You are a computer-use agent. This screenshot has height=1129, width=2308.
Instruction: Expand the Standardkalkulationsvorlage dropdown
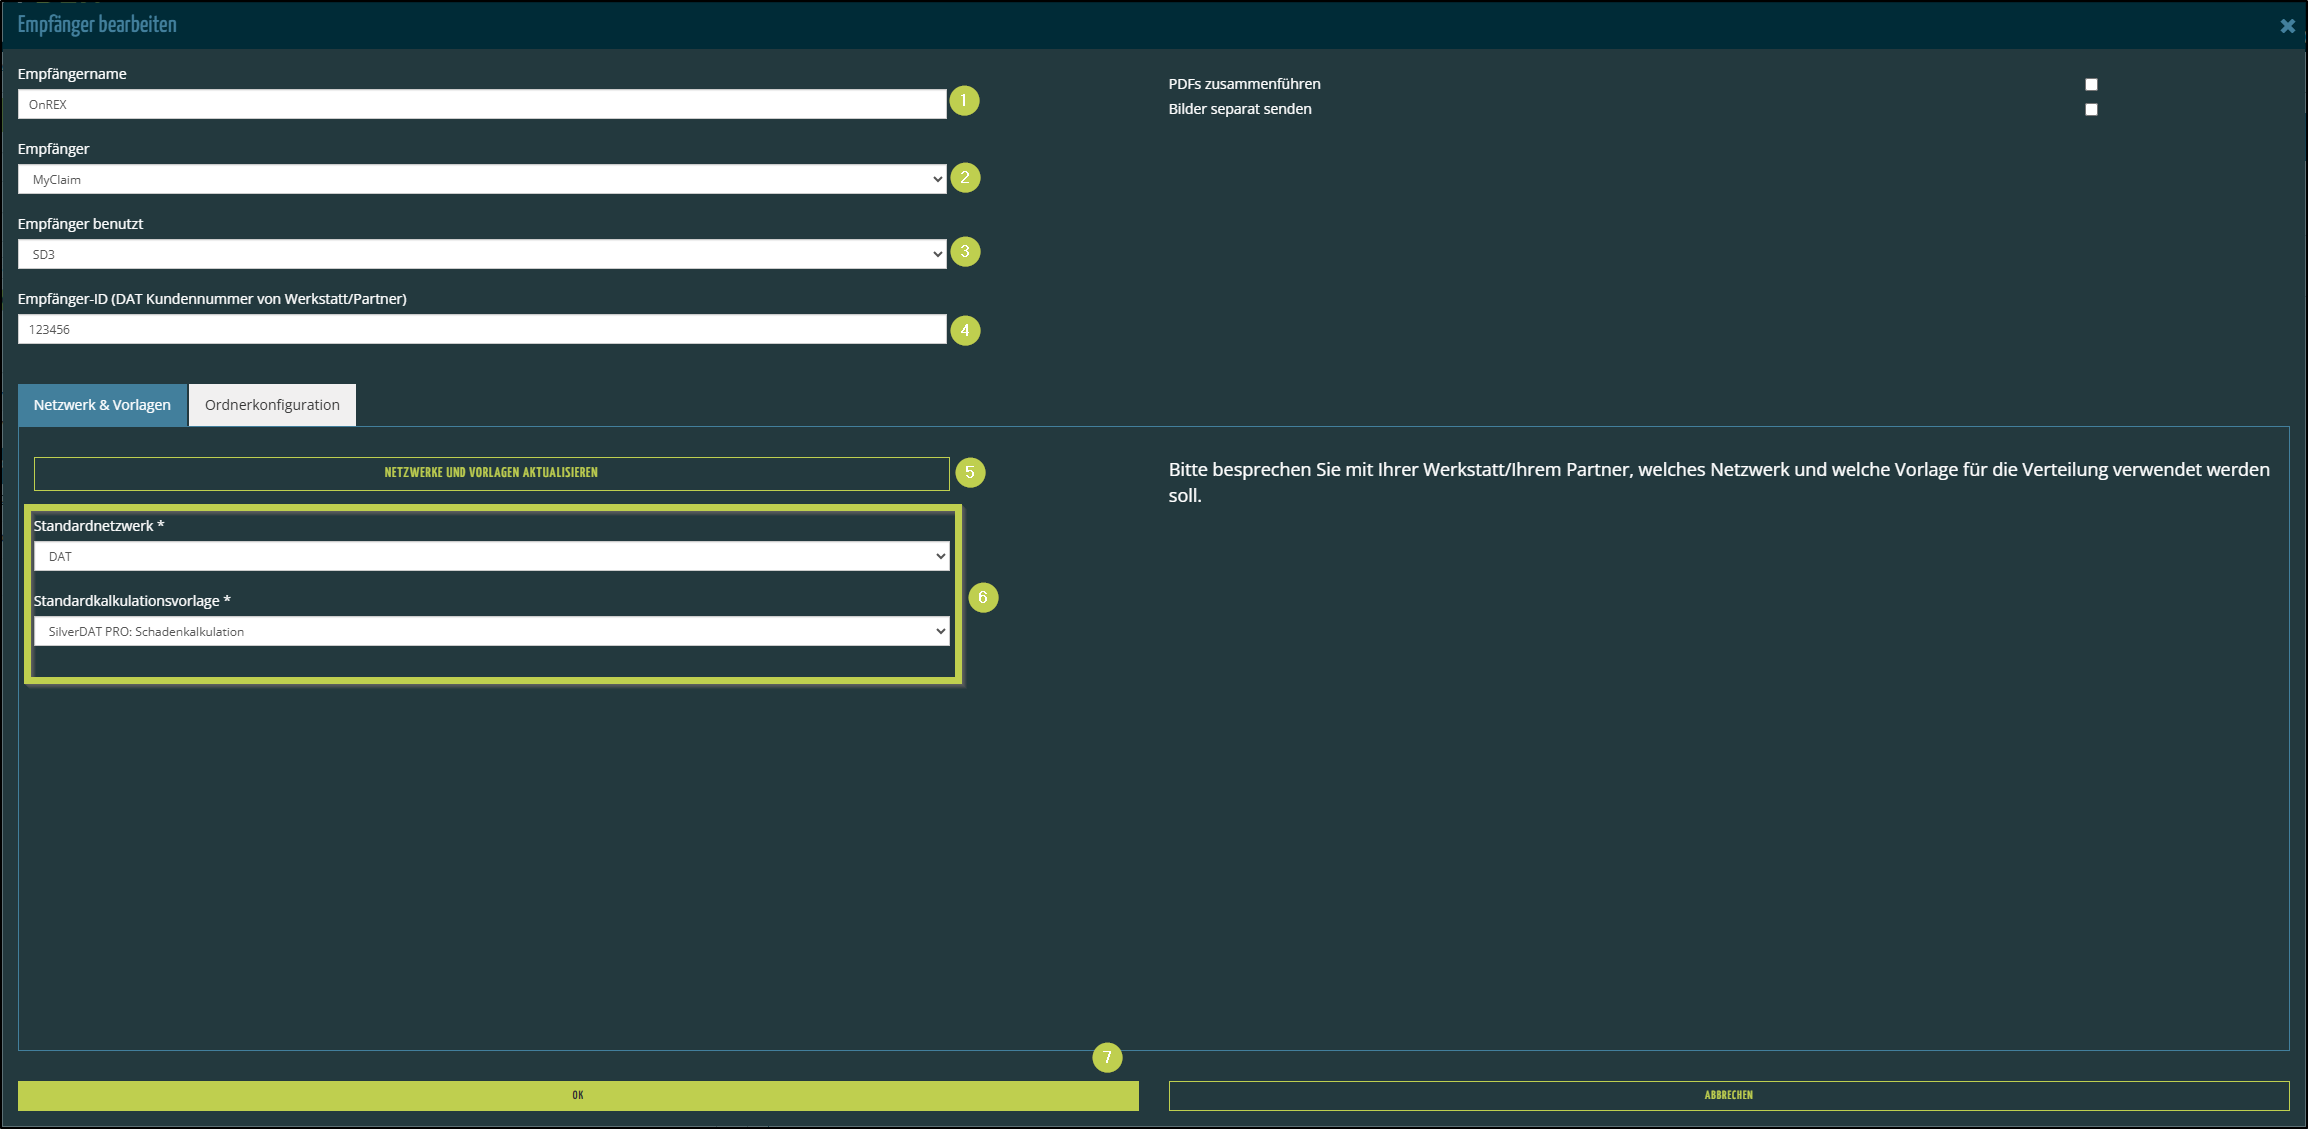(x=491, y=632)
